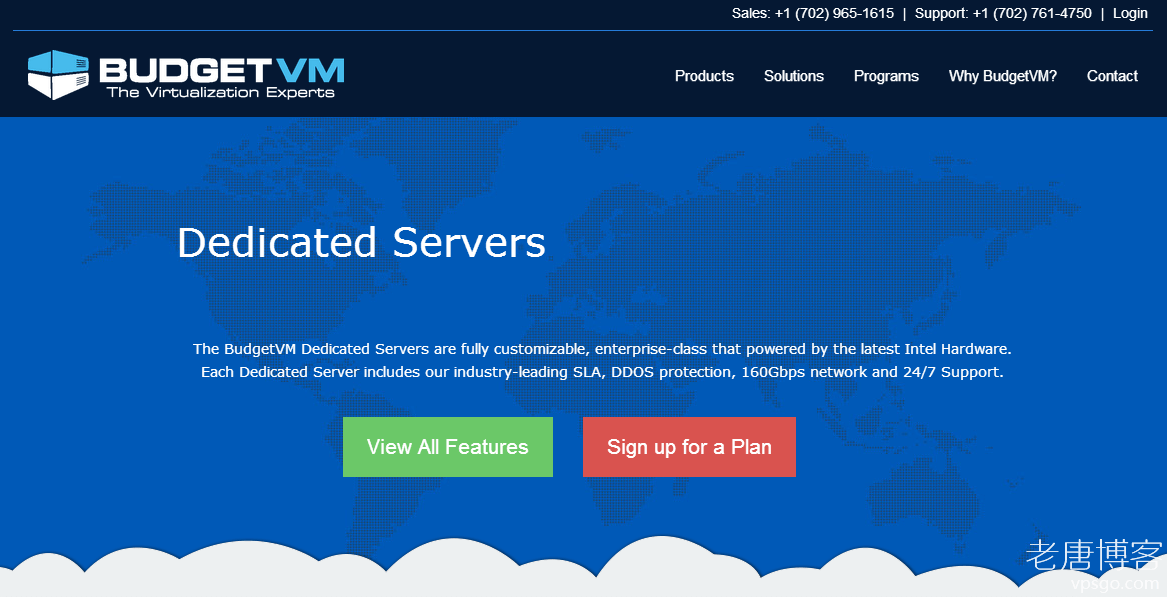Click the Sales phone number +1 (702) 965-1615

[834, 13]
